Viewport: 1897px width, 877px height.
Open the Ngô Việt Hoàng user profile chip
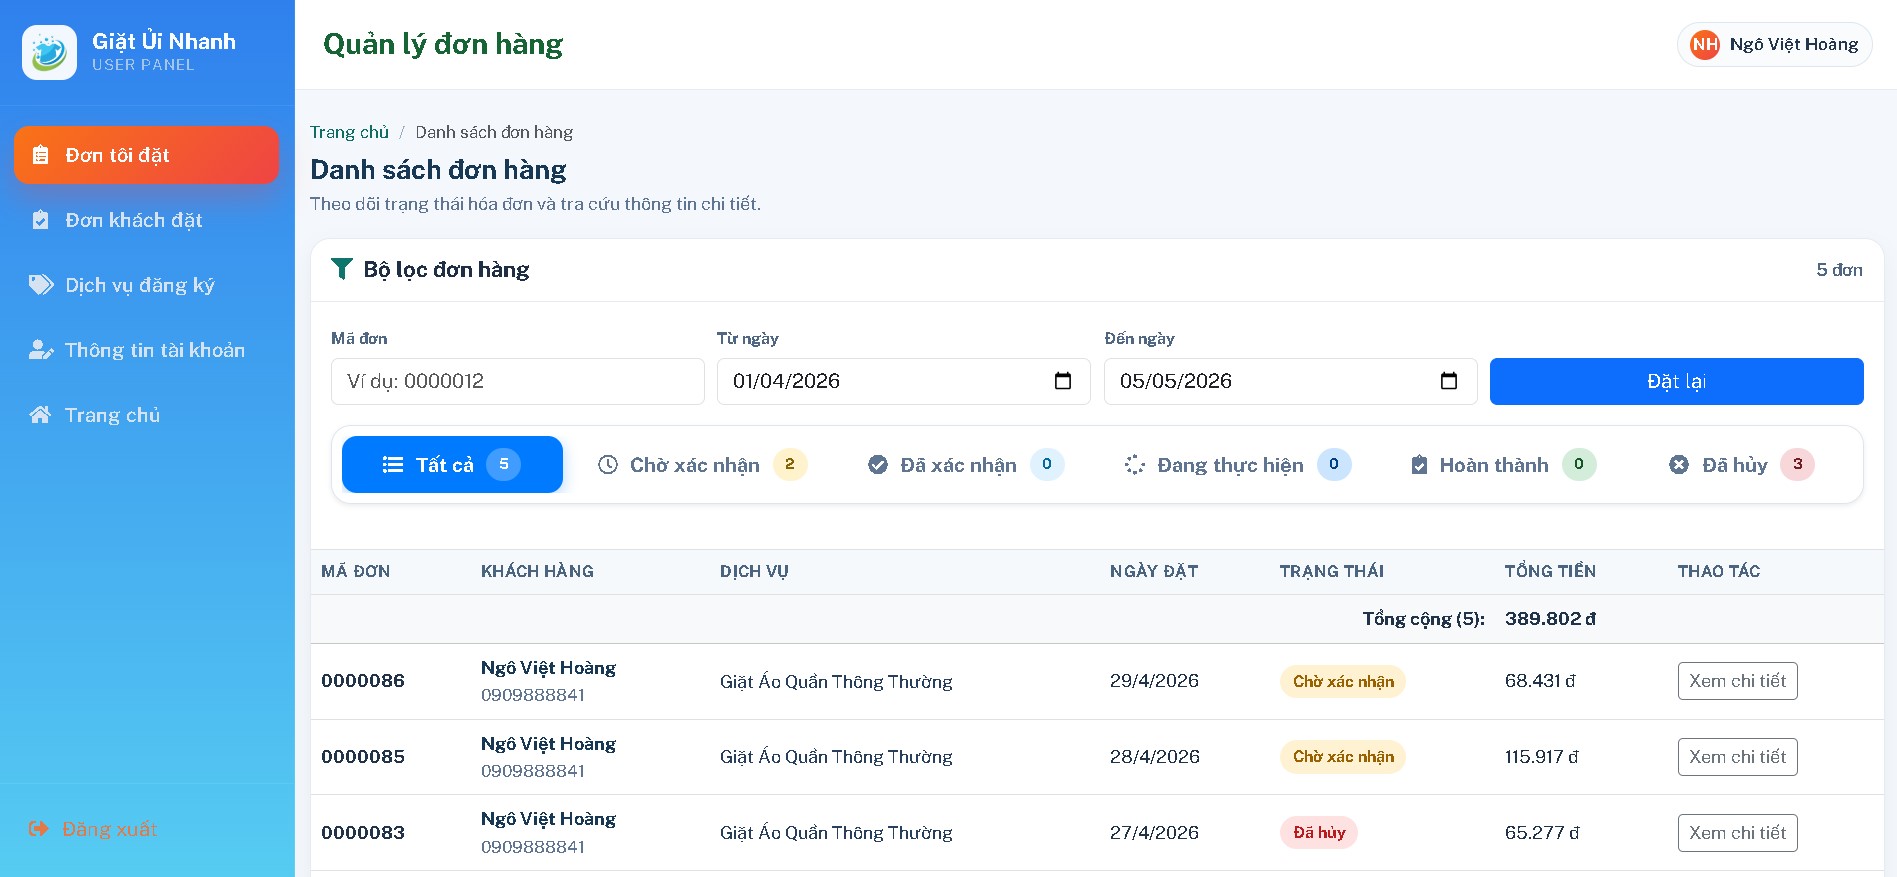[1774, 44]
